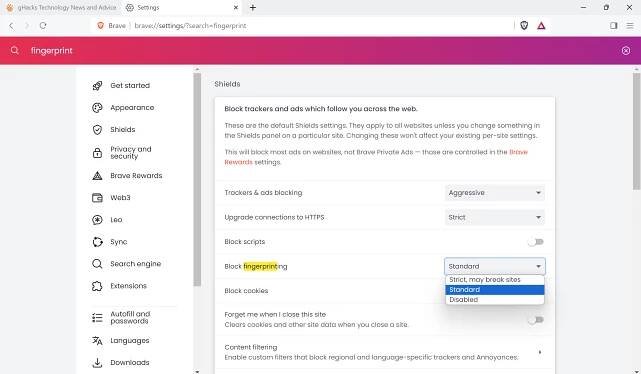This screenshot has height=374, width=641.
Task: Expand the Content filtering section
Action: [x=540, y=352]
